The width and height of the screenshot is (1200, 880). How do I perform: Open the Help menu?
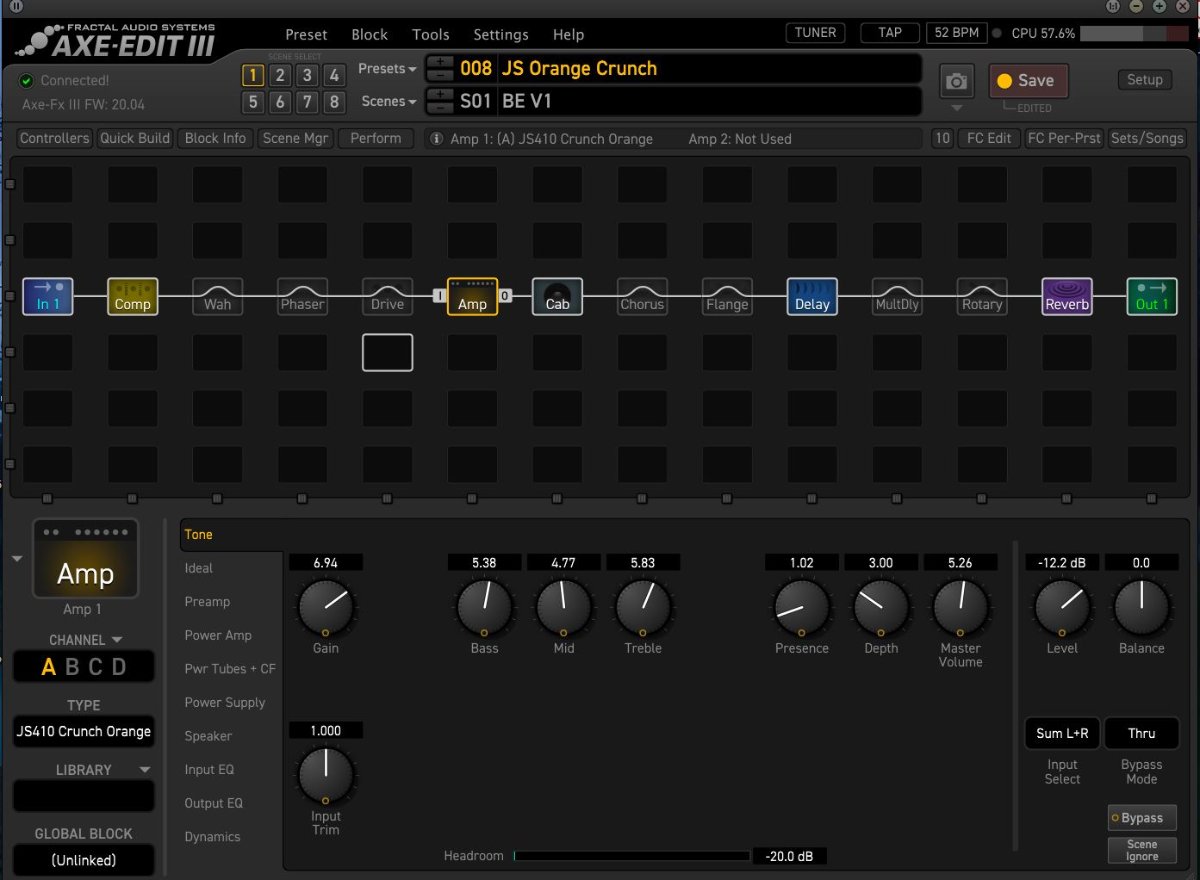coord(568,35)
